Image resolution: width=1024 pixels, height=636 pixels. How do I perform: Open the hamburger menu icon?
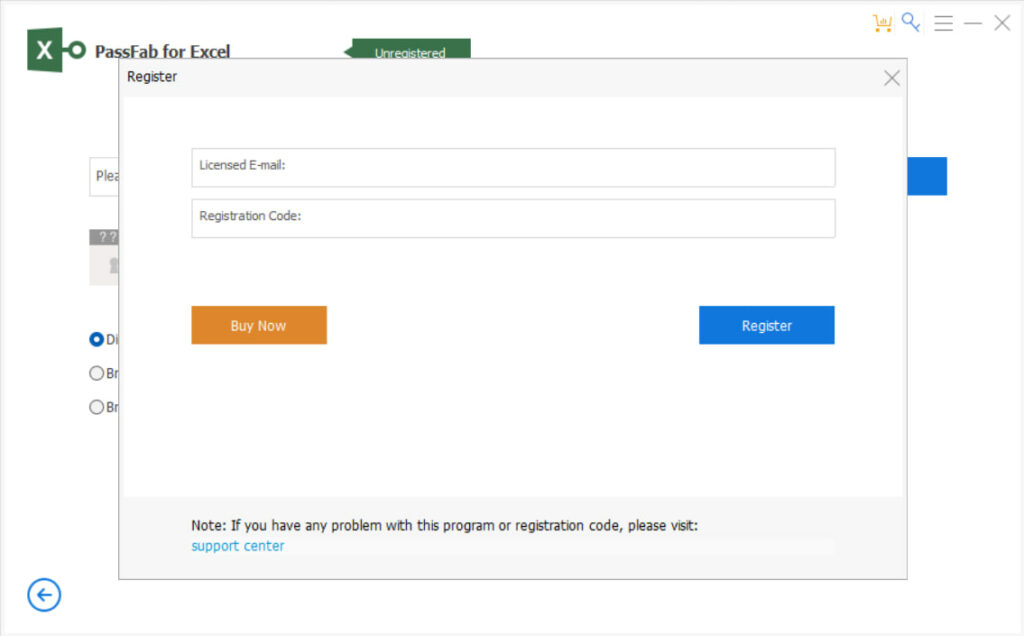tap(943, 23)
